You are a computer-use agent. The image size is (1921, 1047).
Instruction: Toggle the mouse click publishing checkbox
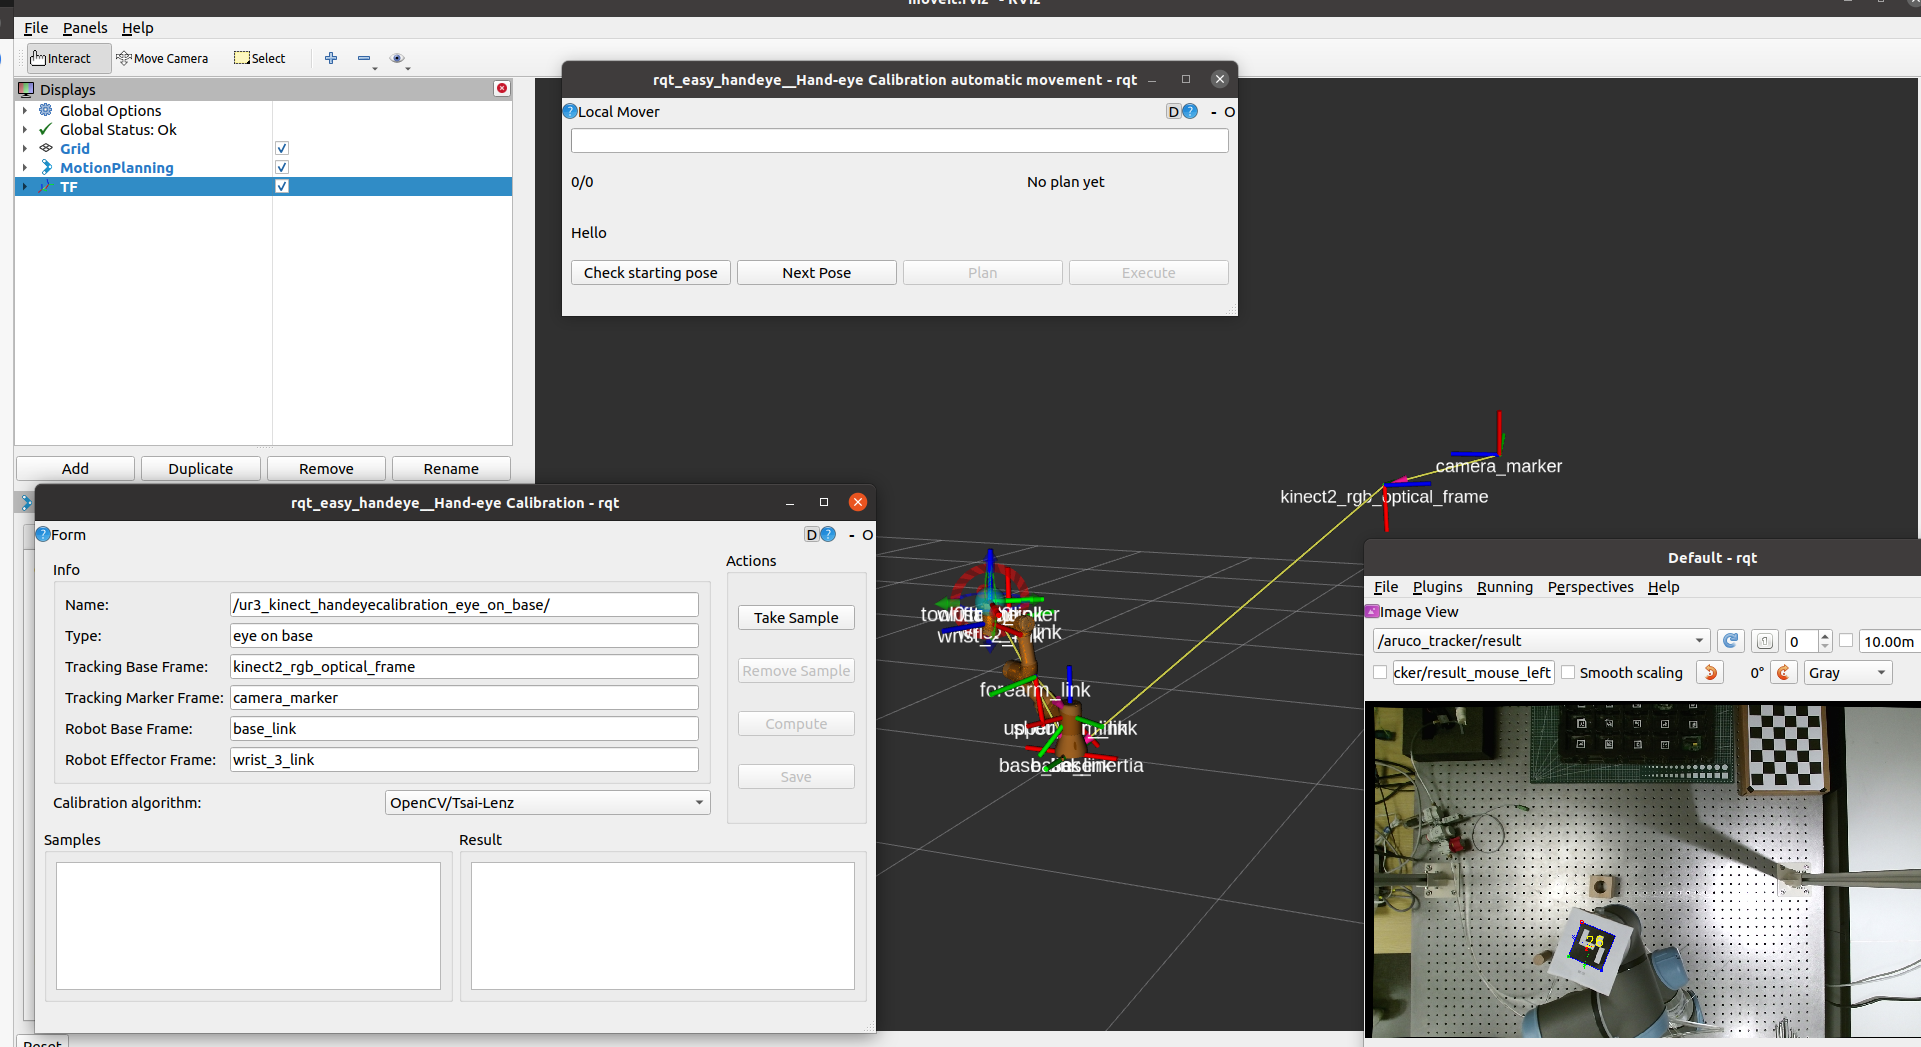tap(1380, 672)
